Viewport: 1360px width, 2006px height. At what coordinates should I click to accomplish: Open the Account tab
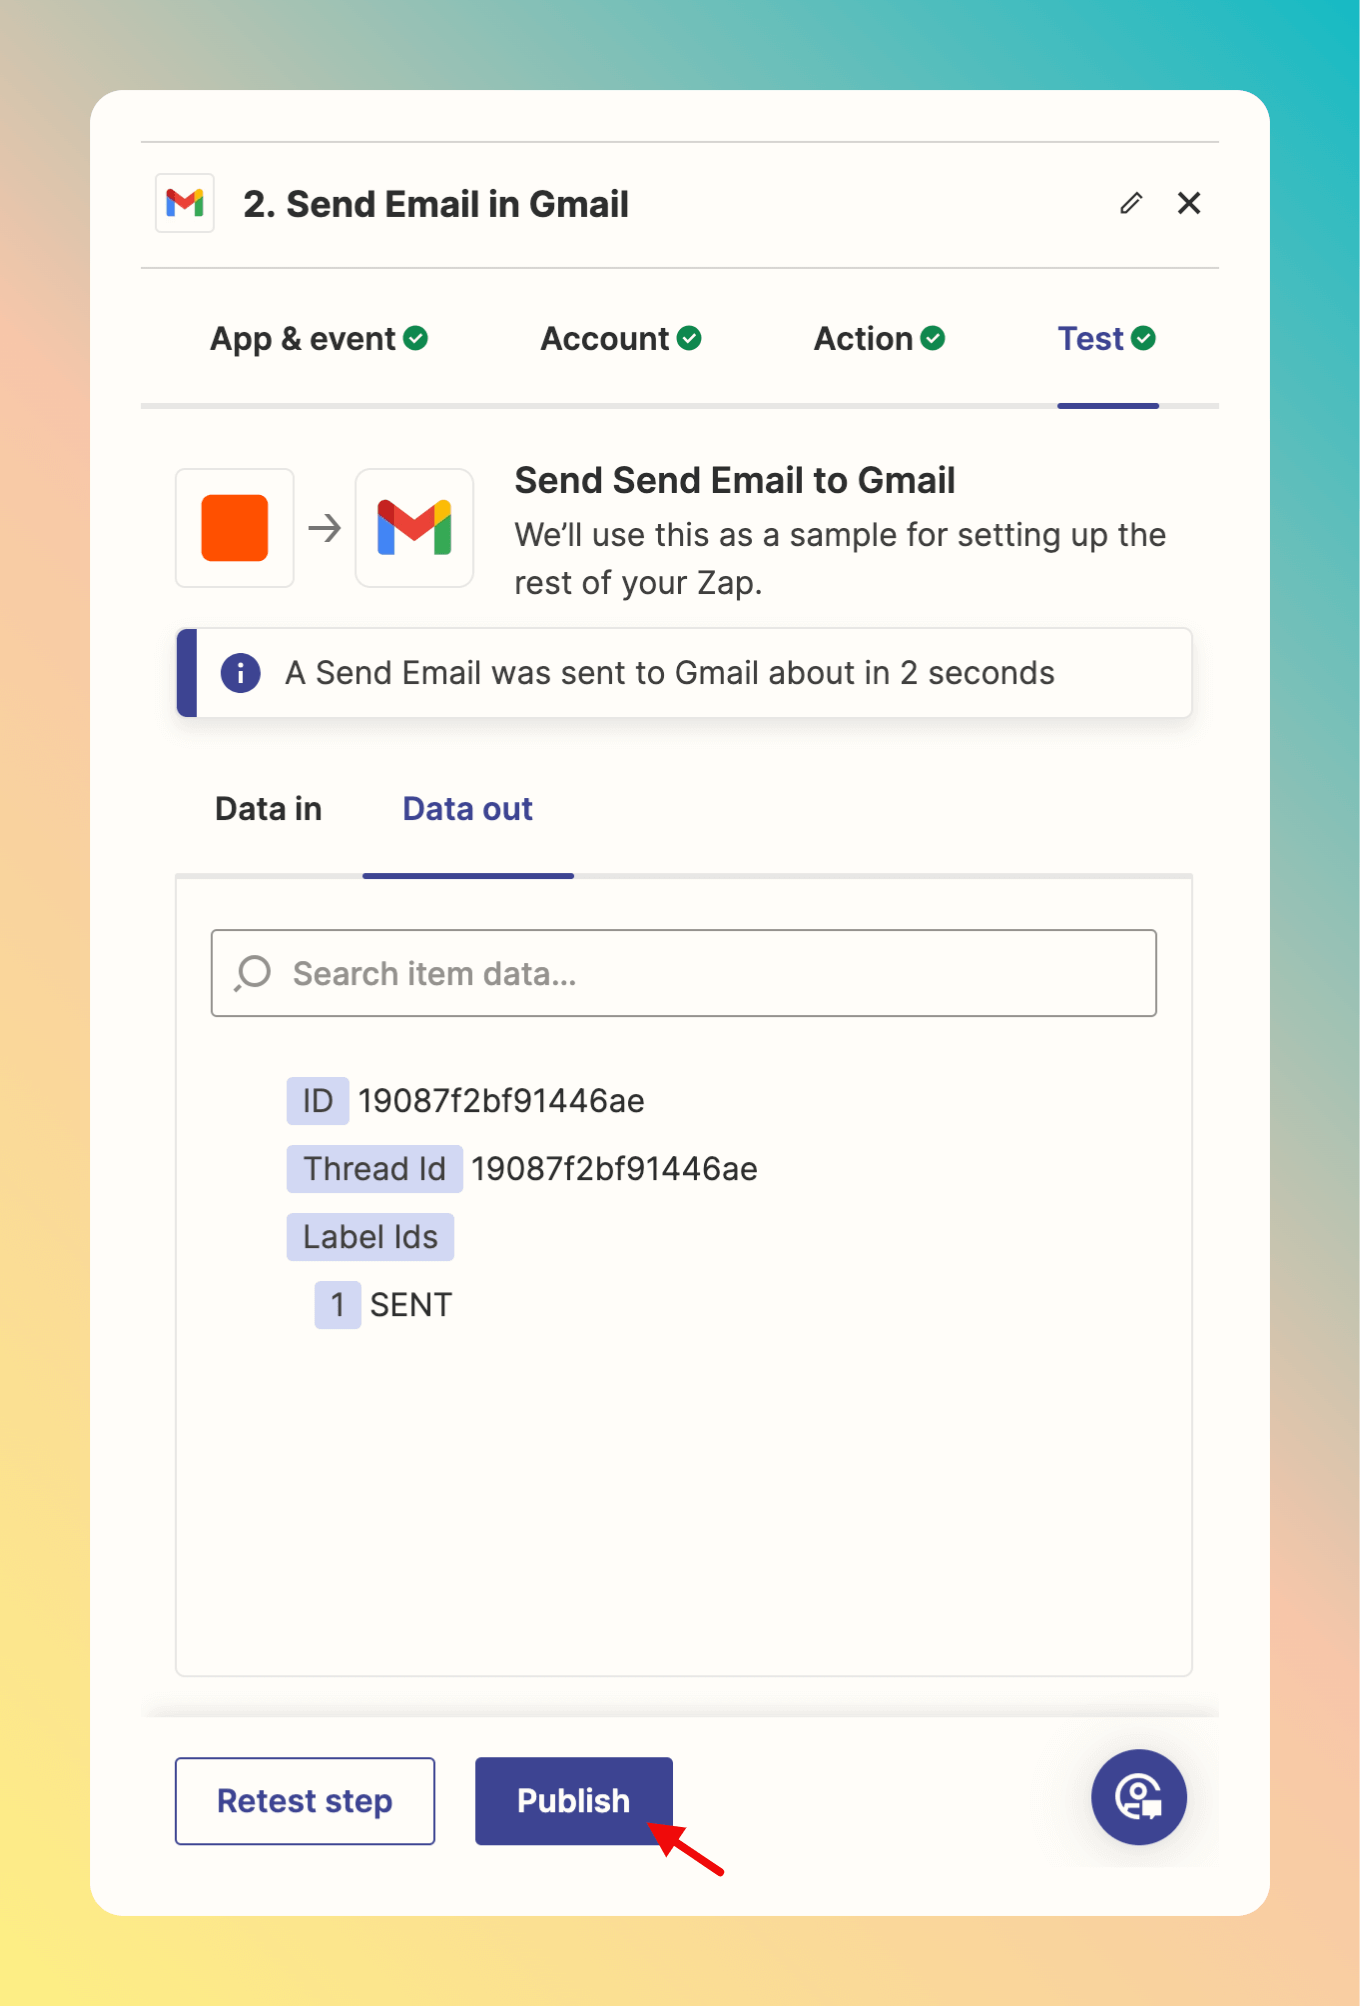point(621,339)
